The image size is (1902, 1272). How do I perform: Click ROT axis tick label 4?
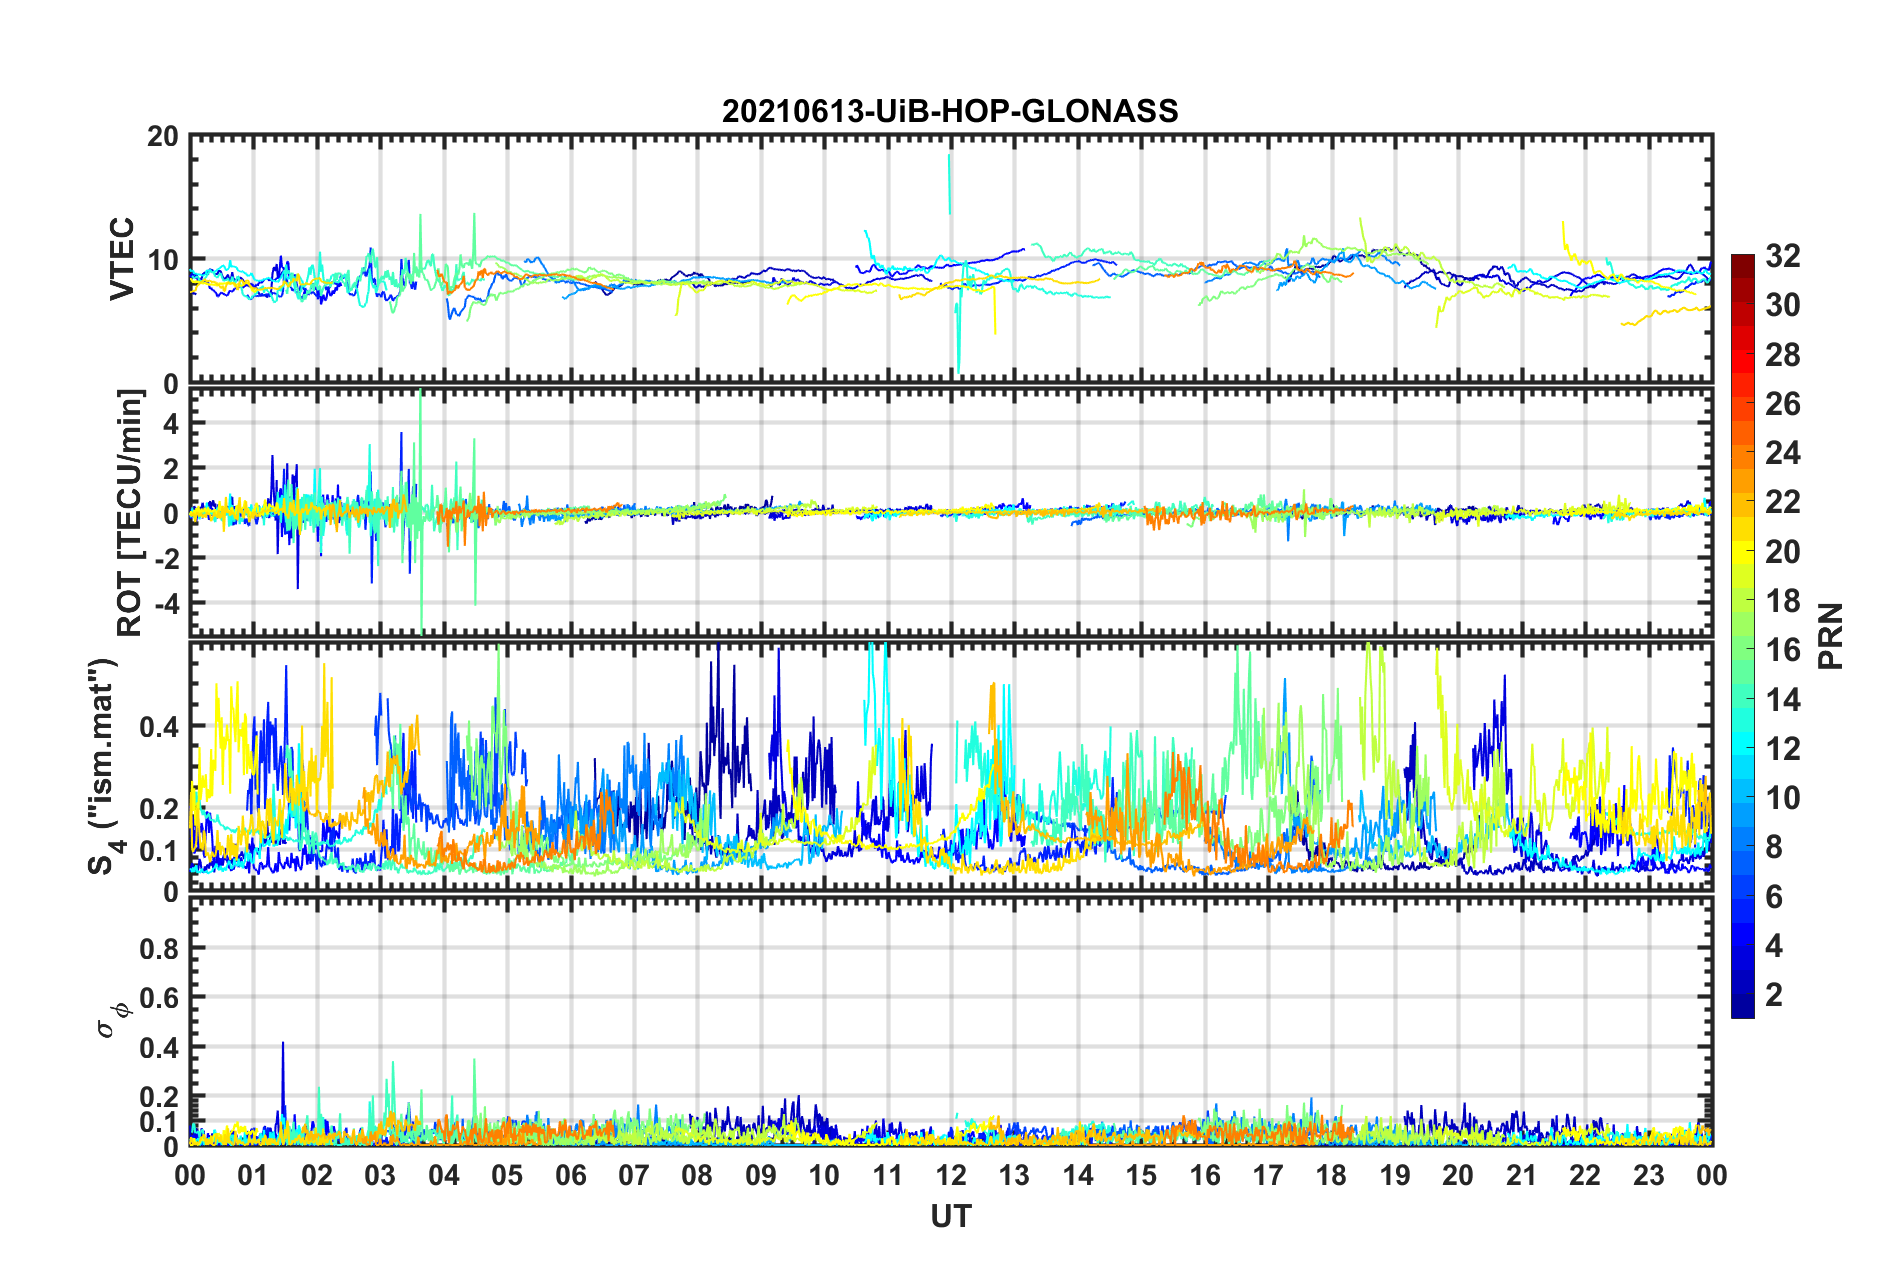pyautogui.click(x=171, y=424)
